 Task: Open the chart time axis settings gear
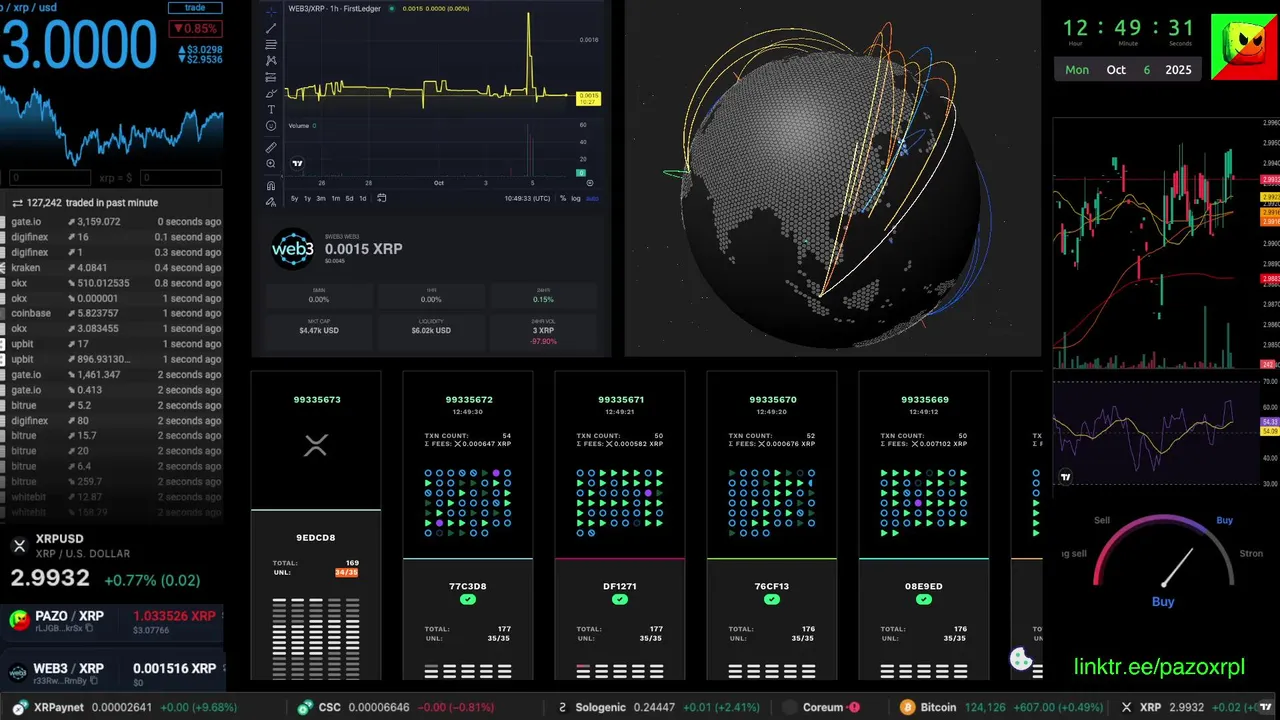[590, 183]
